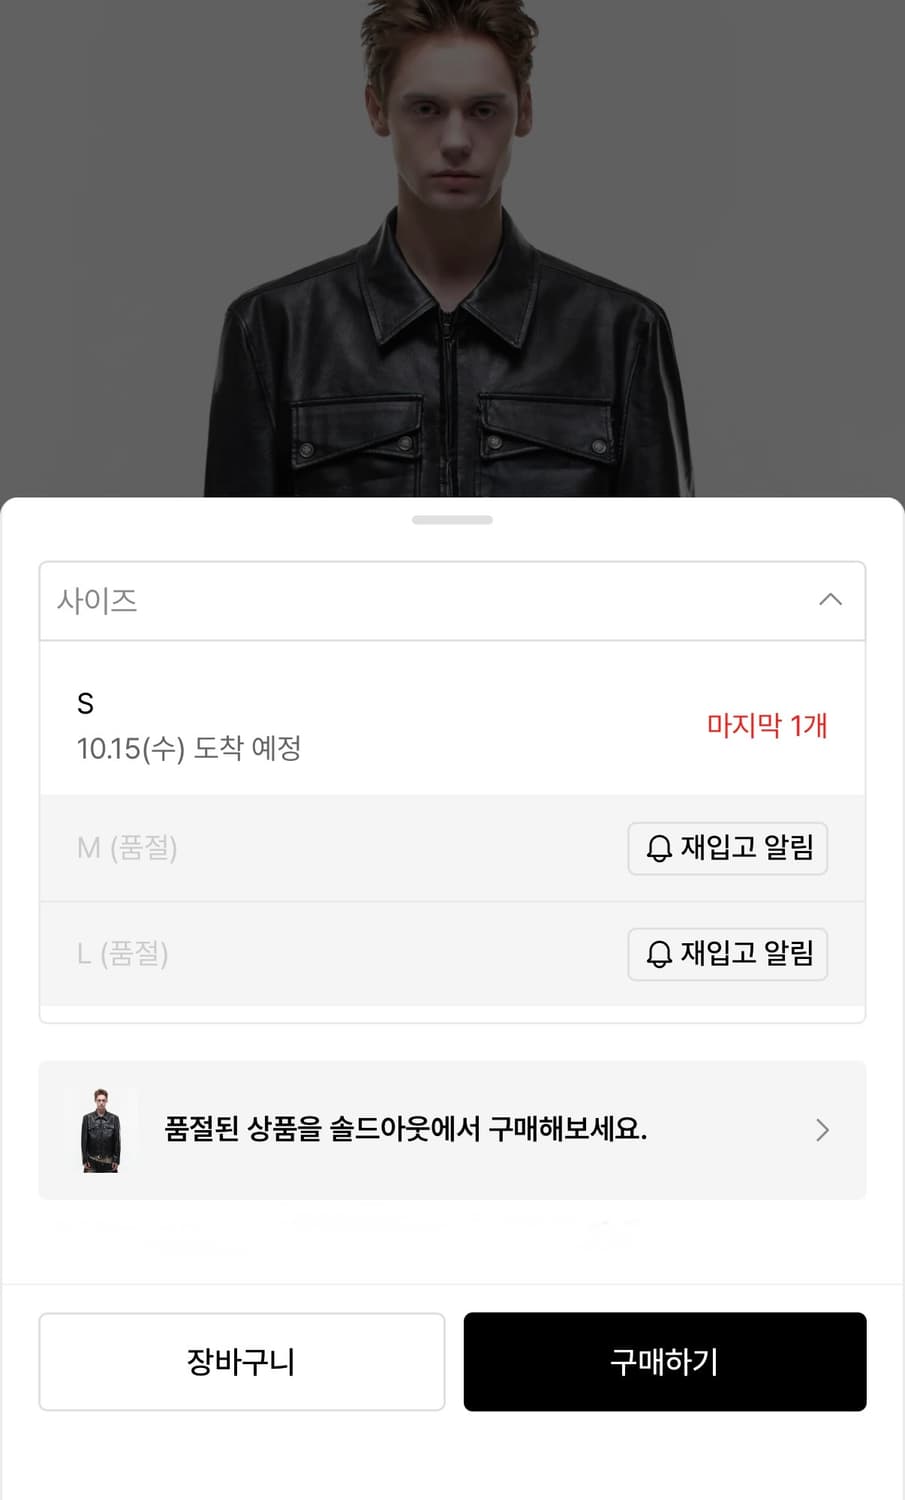The width and height of the screenshot is (905, 1500).
Task: Tap the 10.15(수) 도착 예정 delivery text
Action: [189, 748]
